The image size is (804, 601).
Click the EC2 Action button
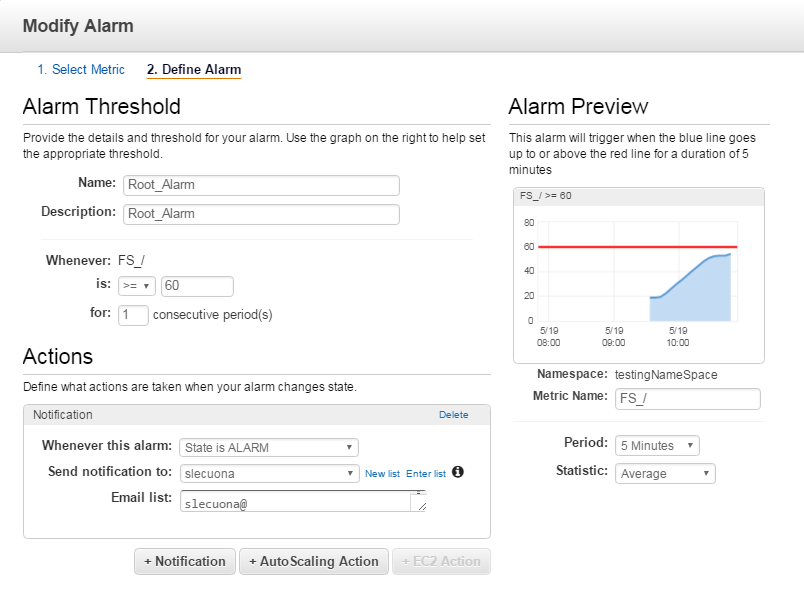click(x=441, y=562)
